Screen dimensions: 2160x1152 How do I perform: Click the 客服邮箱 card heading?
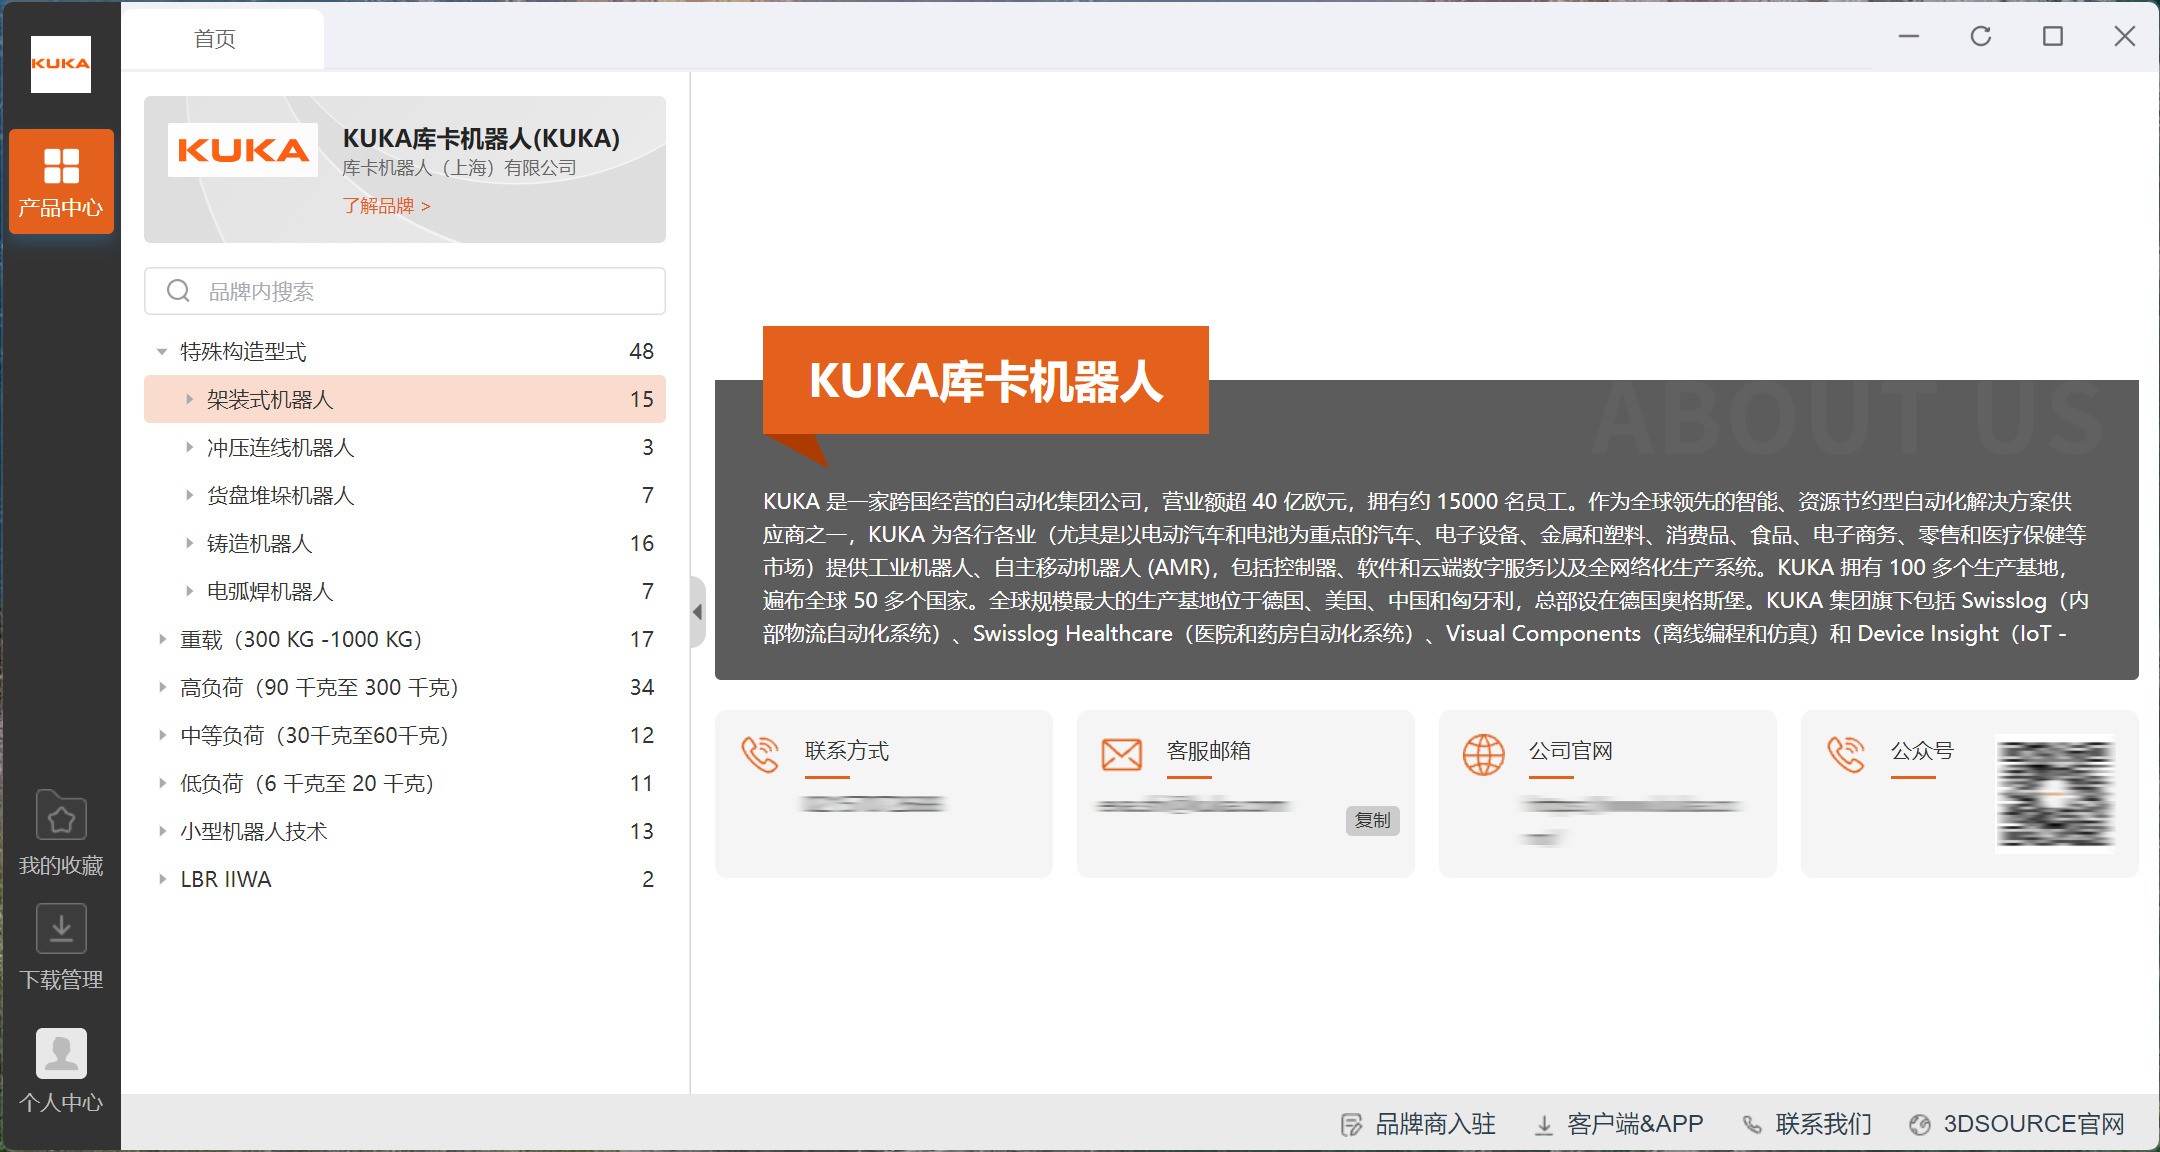pyautogui.click(x=1208, y=751)
